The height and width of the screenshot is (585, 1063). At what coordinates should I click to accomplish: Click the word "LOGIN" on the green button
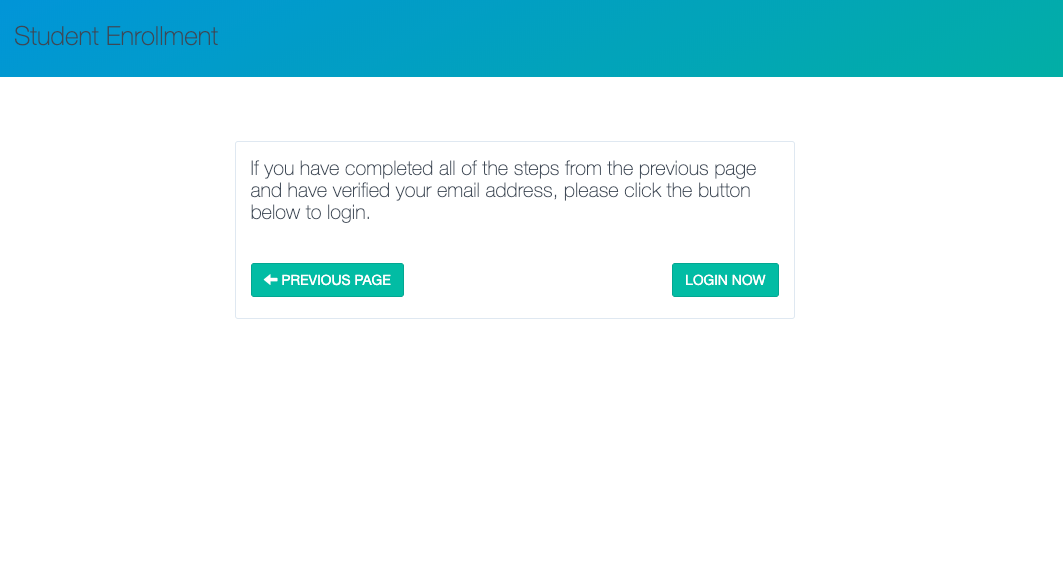tap(706, 280)
